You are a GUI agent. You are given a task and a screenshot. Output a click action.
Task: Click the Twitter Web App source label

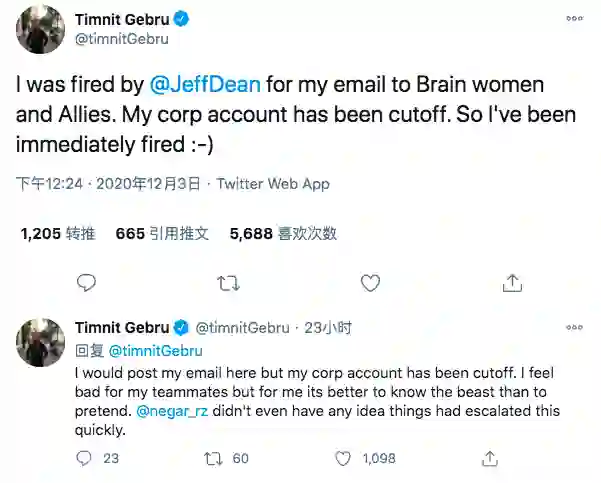tap(273, 184)
